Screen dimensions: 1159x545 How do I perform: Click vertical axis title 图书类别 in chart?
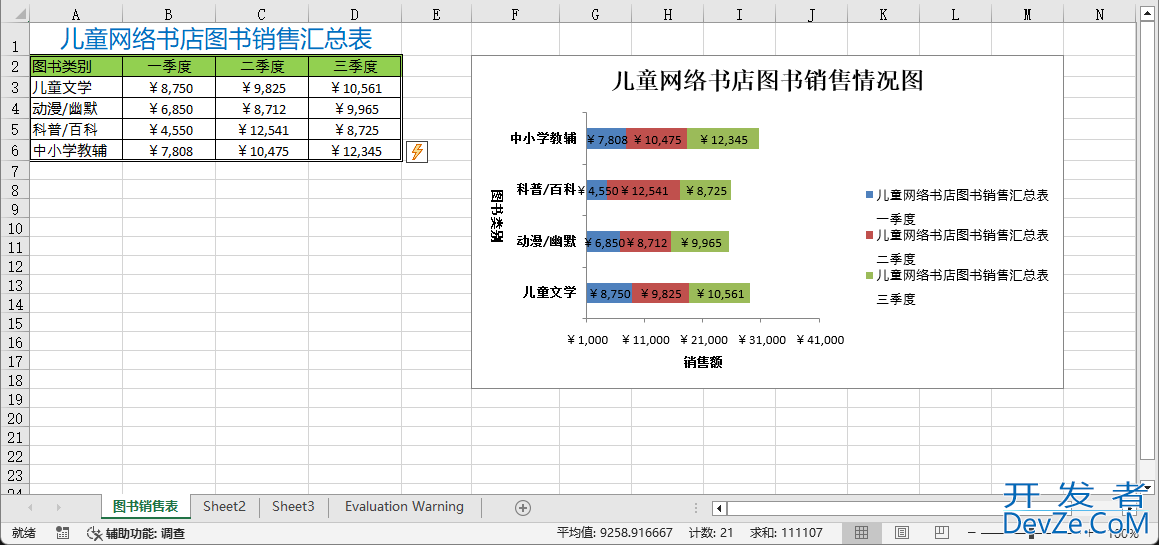[497, 216]
